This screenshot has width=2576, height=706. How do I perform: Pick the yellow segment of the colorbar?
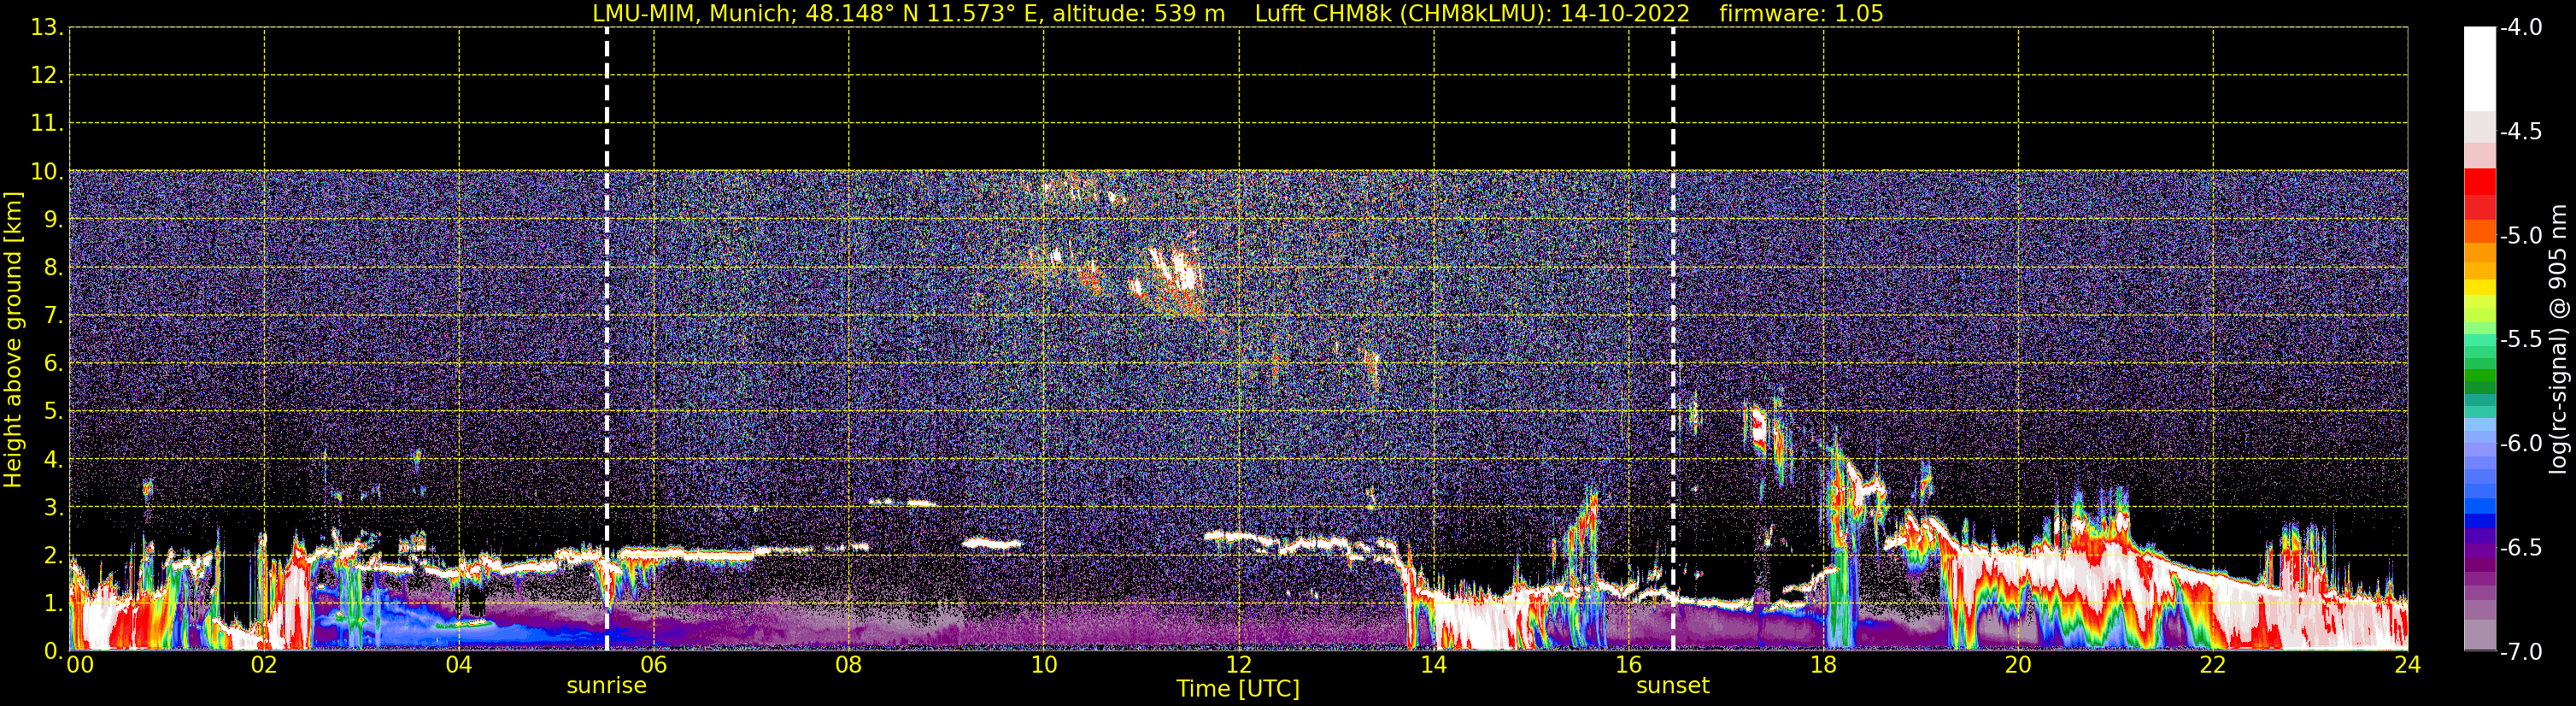coord(2479,287)
